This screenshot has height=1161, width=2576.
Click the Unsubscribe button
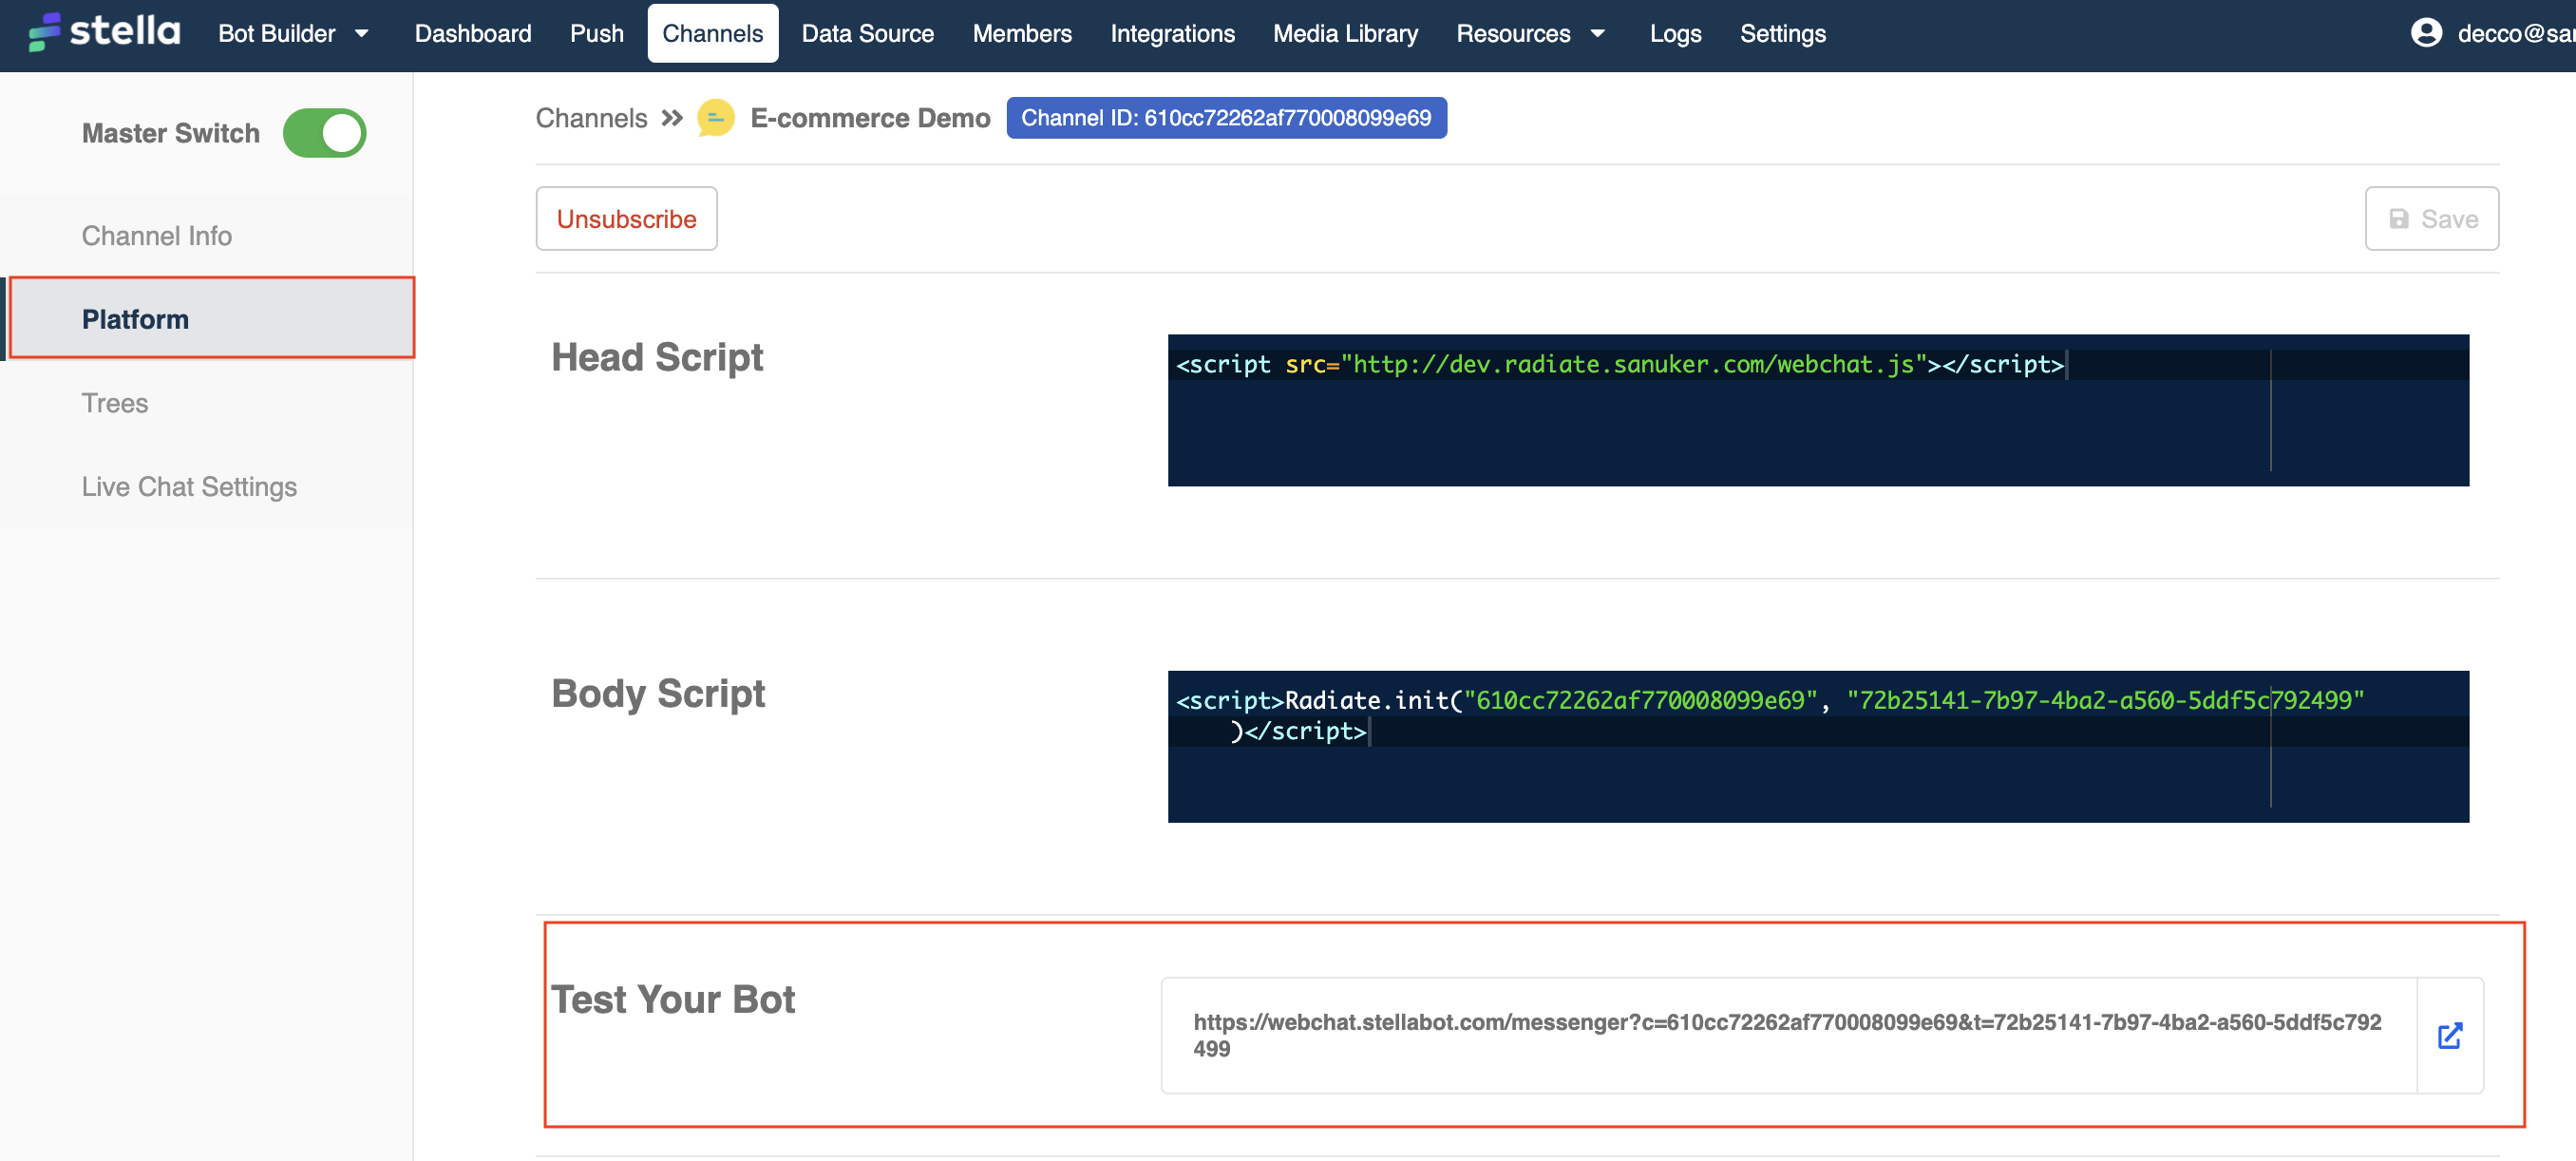point(626,218)
